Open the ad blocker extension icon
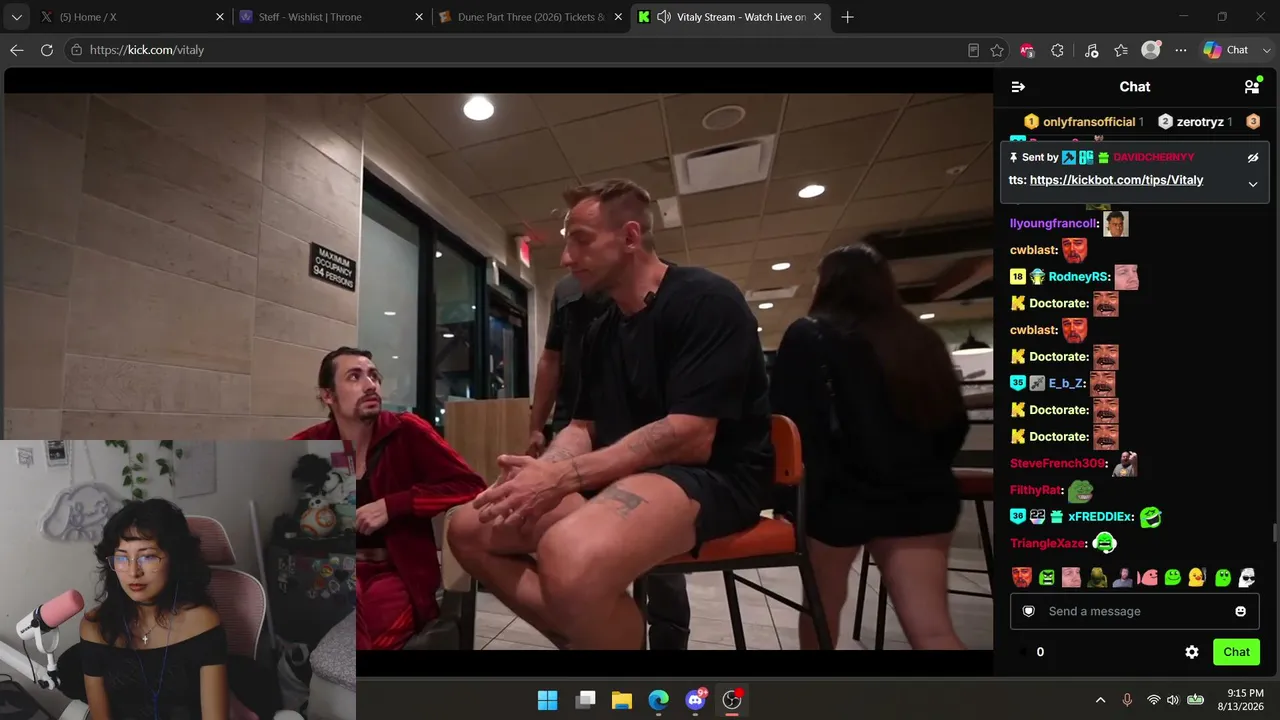The height and width of the screenshot is (720, 1280). 1027,50
